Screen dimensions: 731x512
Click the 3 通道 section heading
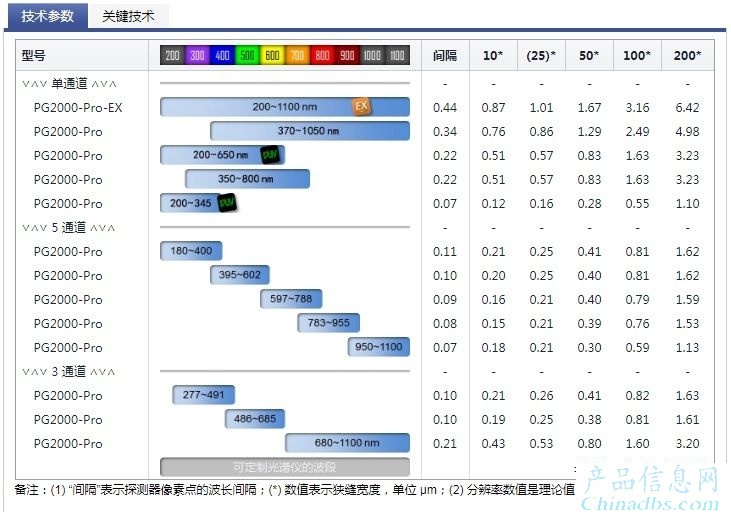pyautogui.click(x=69, y=372)
